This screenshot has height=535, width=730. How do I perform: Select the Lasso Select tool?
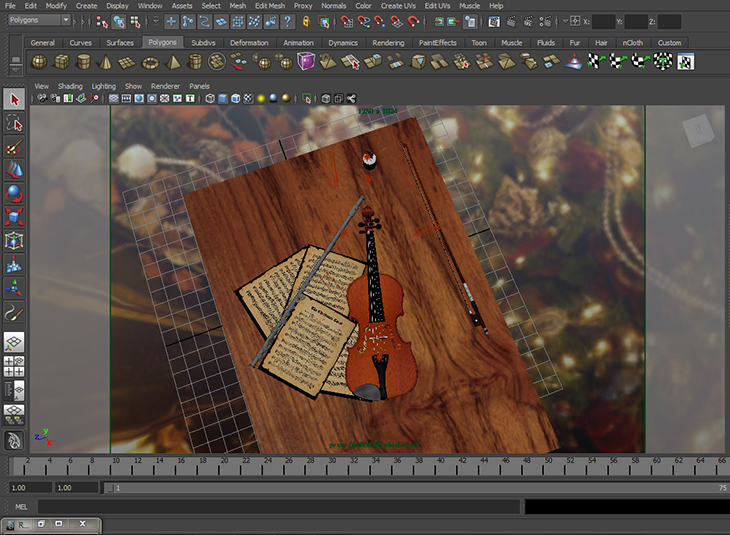[x=14, y=123]
